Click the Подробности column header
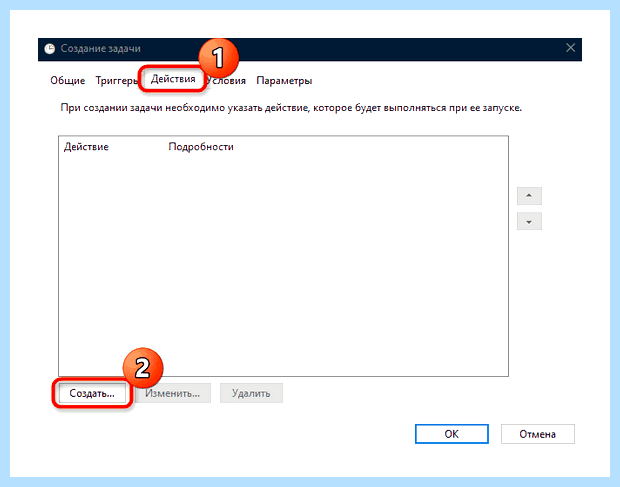This screenshot has height=487, width=620. (201, 147)
